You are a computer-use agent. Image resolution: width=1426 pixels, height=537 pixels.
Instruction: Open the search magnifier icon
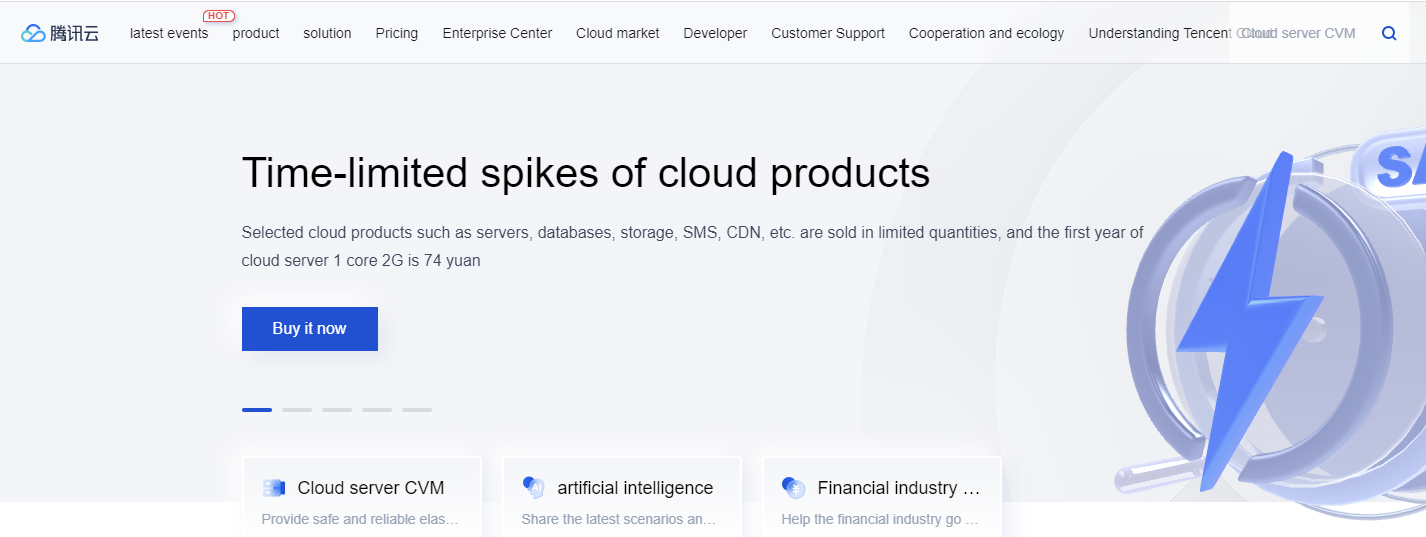[1389, 33]
